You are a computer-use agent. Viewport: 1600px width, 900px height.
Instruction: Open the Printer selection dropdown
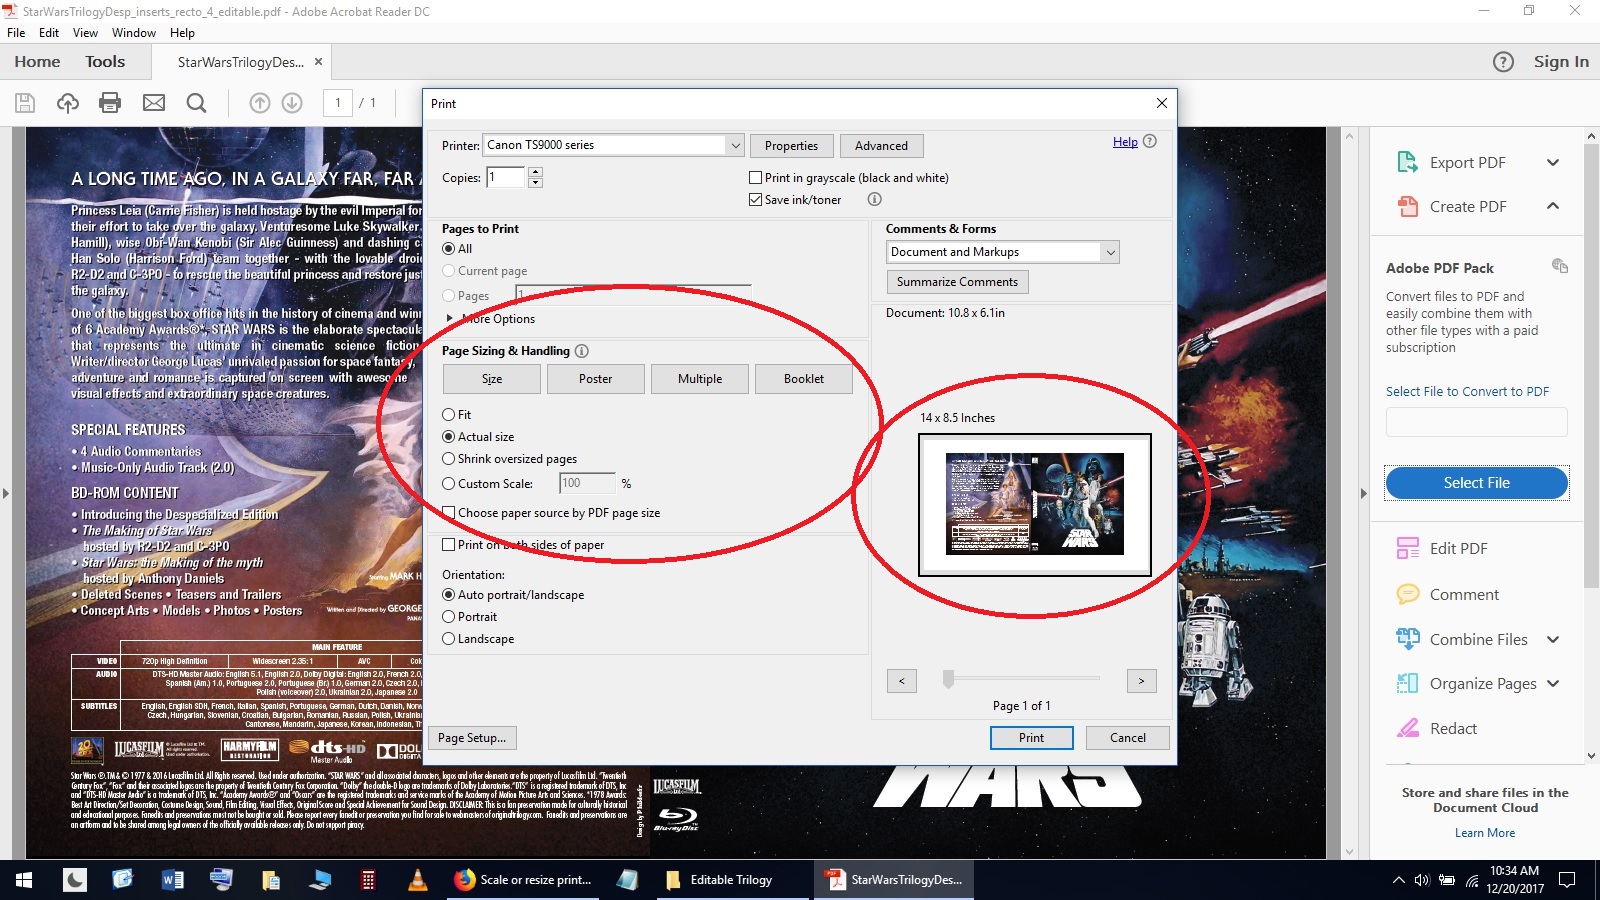tap(613, 145)
